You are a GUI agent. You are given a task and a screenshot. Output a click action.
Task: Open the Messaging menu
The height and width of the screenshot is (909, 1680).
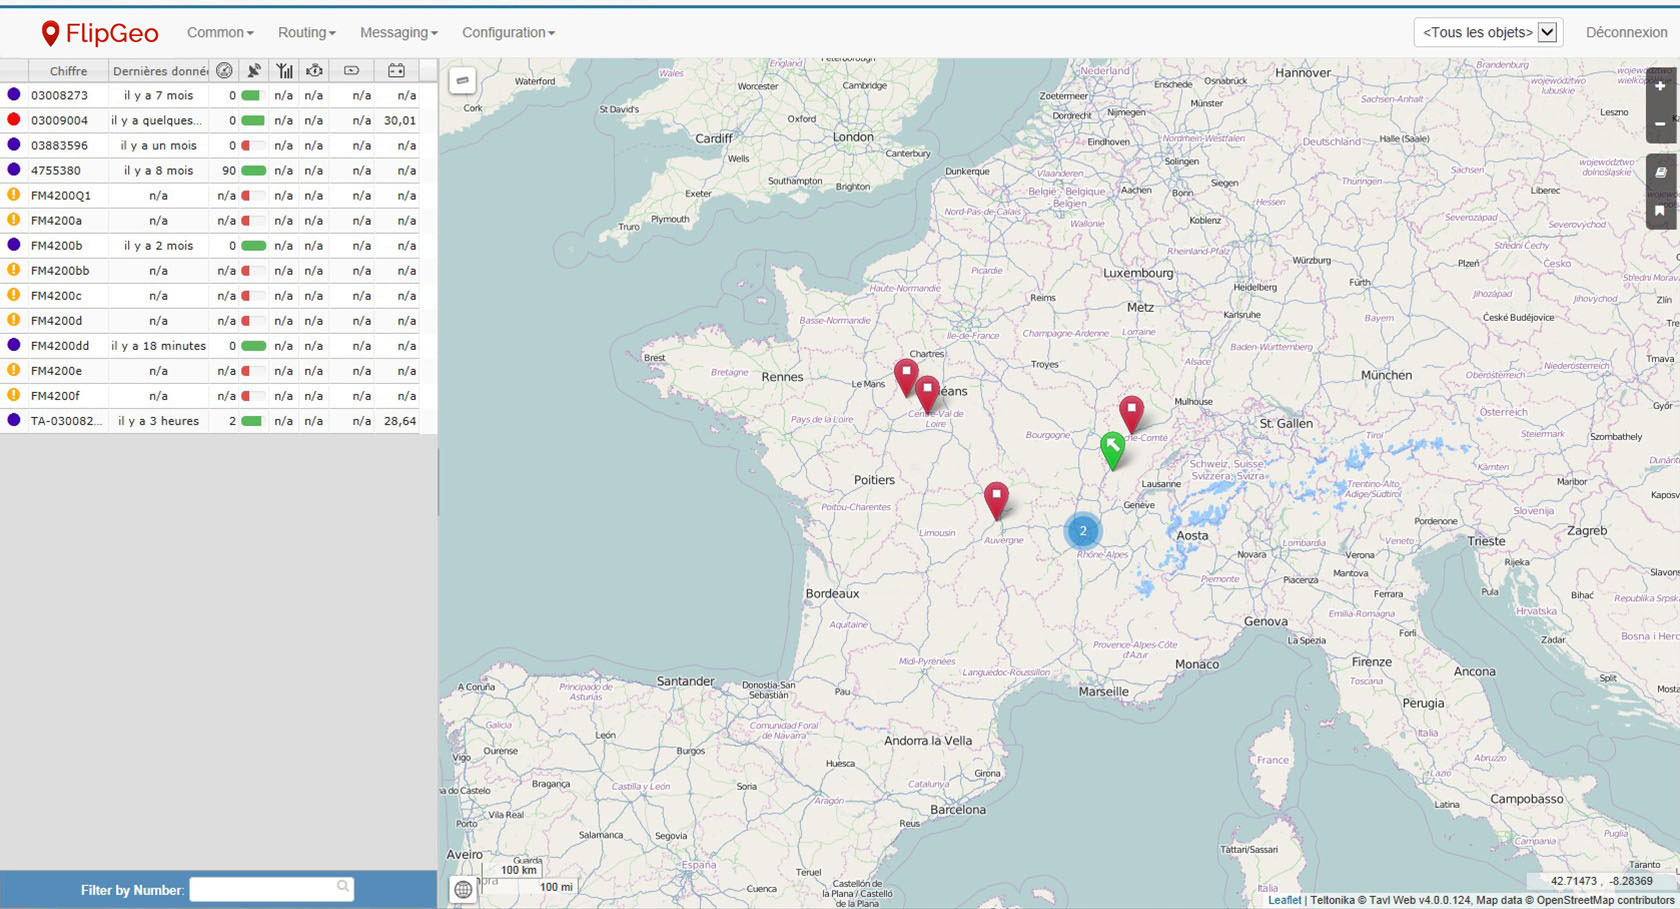pyautogui.click(x=398, y=32)
